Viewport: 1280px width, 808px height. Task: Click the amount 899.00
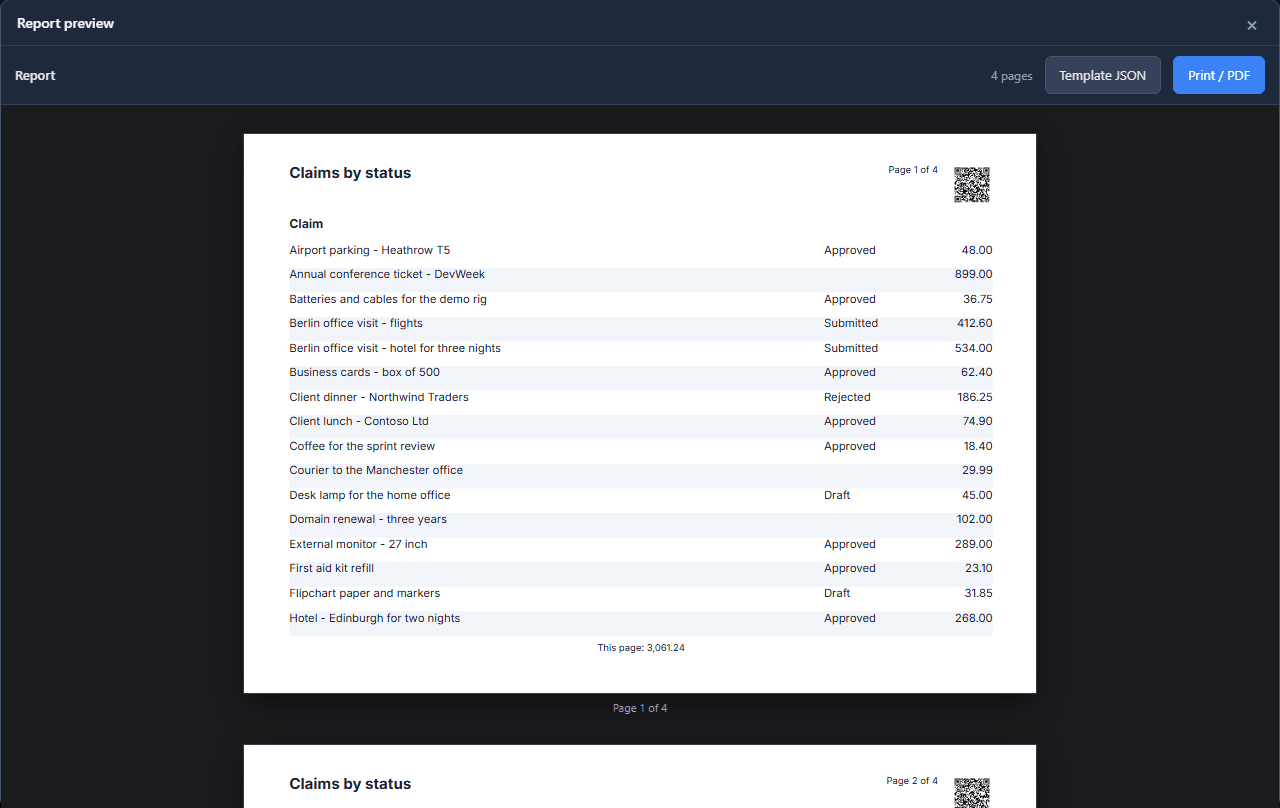[x=974, y=274]
